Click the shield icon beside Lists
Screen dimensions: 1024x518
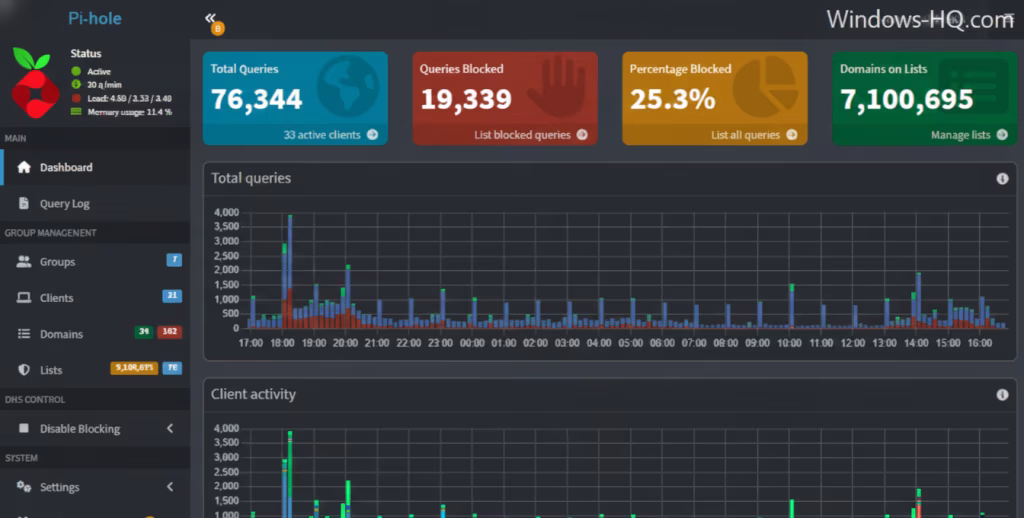pyautogui.click(x=24, y=370)
